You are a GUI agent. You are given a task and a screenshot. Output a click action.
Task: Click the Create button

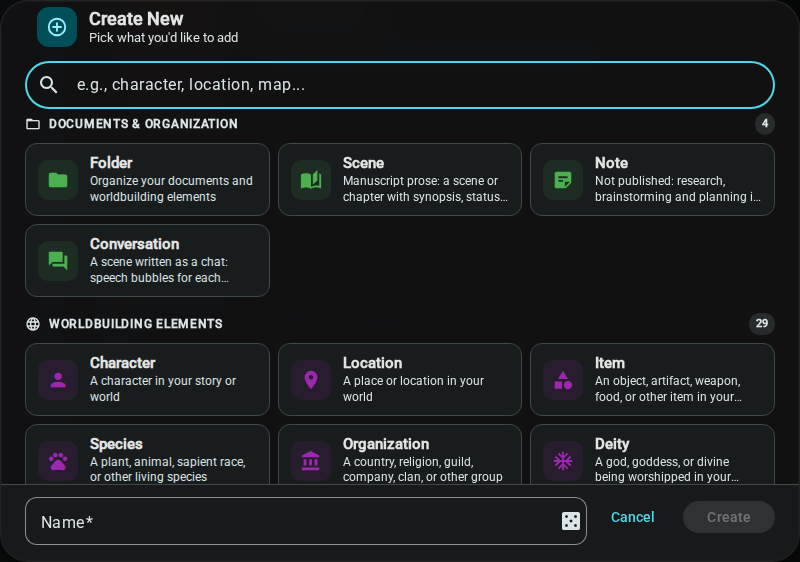(x=729, y=517)
